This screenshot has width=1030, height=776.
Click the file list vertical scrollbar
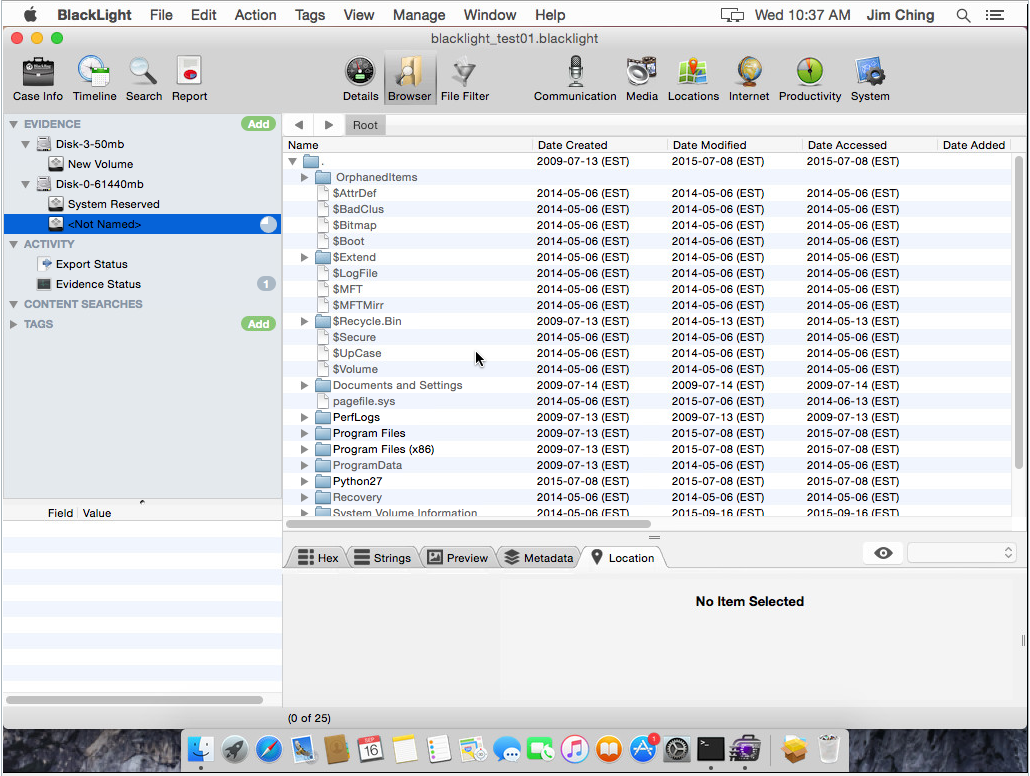tap(1019, 313)
